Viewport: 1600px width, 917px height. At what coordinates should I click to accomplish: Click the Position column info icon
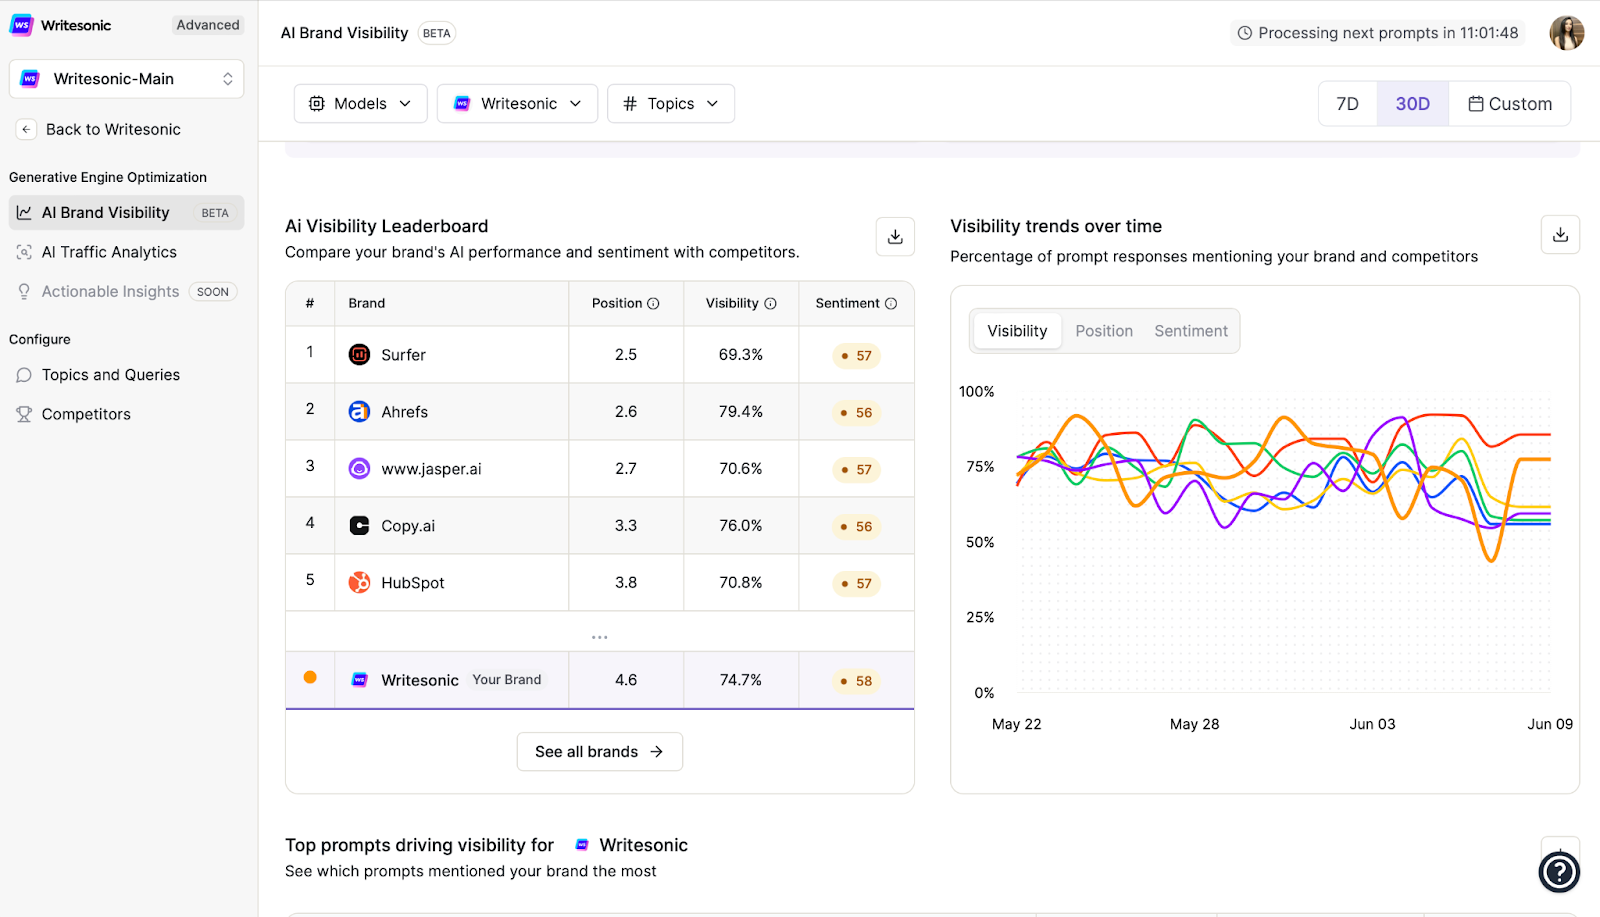click(x=653, y=304)
